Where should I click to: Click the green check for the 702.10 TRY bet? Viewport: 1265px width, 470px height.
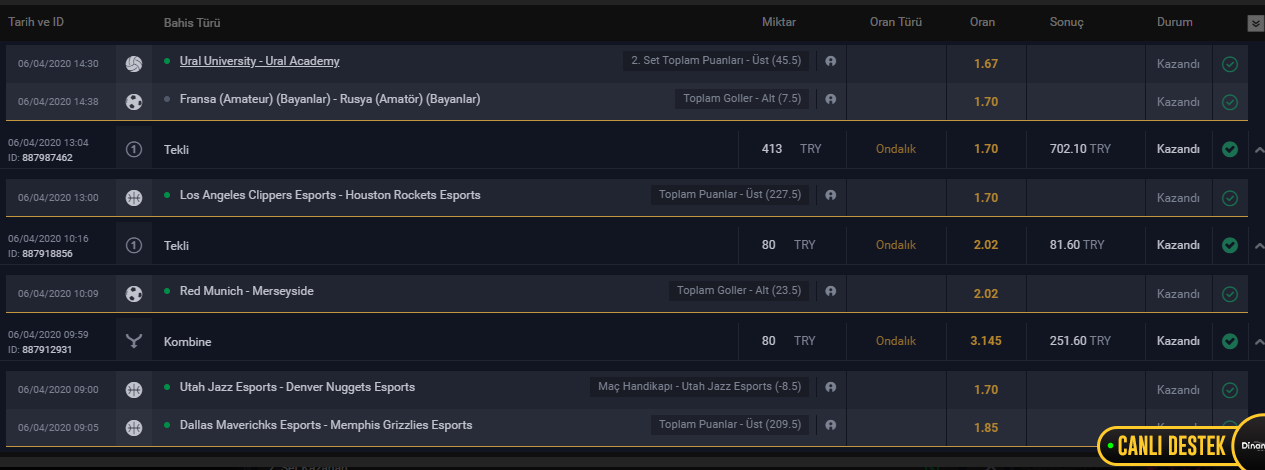click(x=1230, y=149)
